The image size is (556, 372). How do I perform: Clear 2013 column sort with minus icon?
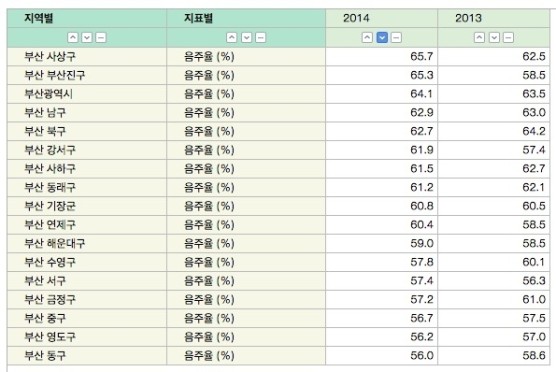(x=508, y=38)
